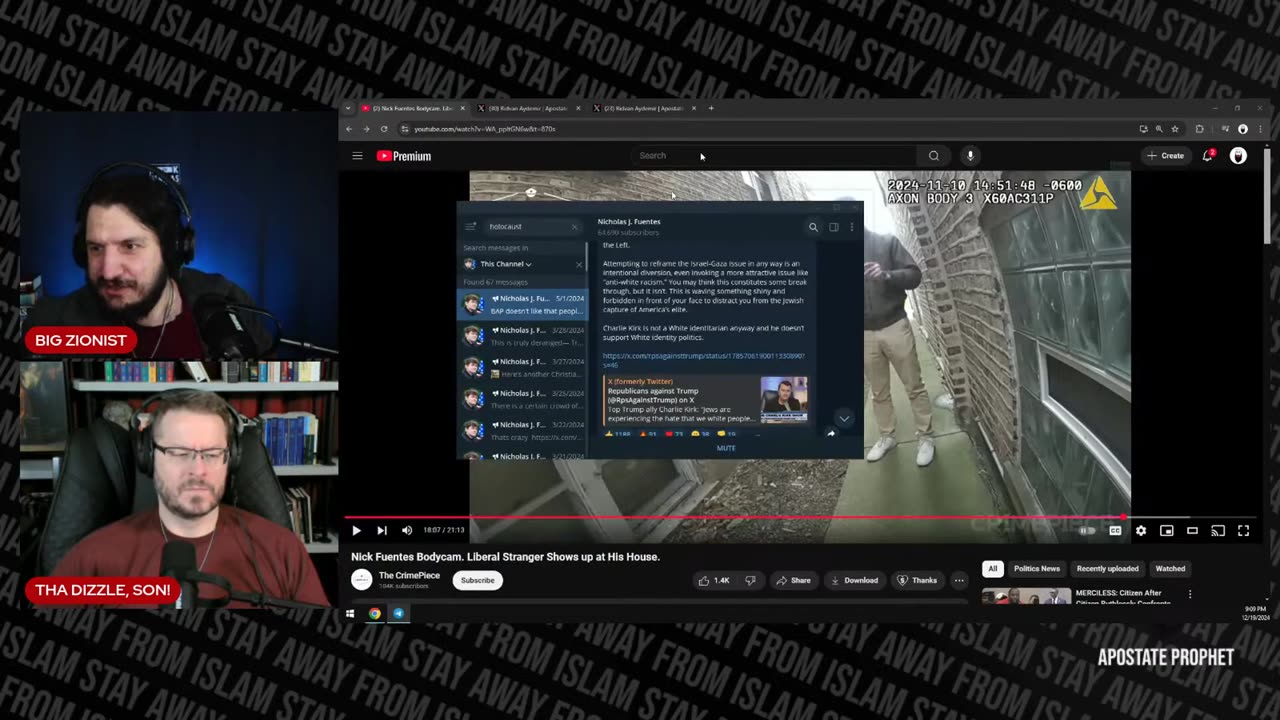Open Telegram's main hamburger menu
The height and width of the screenshot is (720, 1280).
point(470,227)
